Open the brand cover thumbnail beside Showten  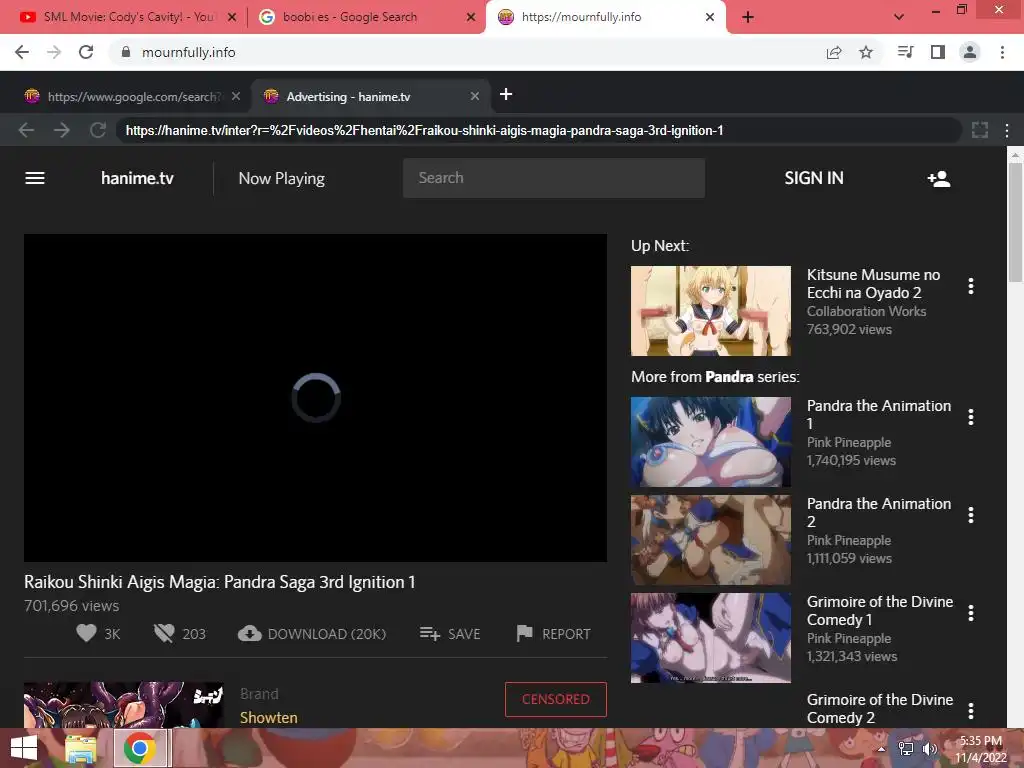coord(123,705)
